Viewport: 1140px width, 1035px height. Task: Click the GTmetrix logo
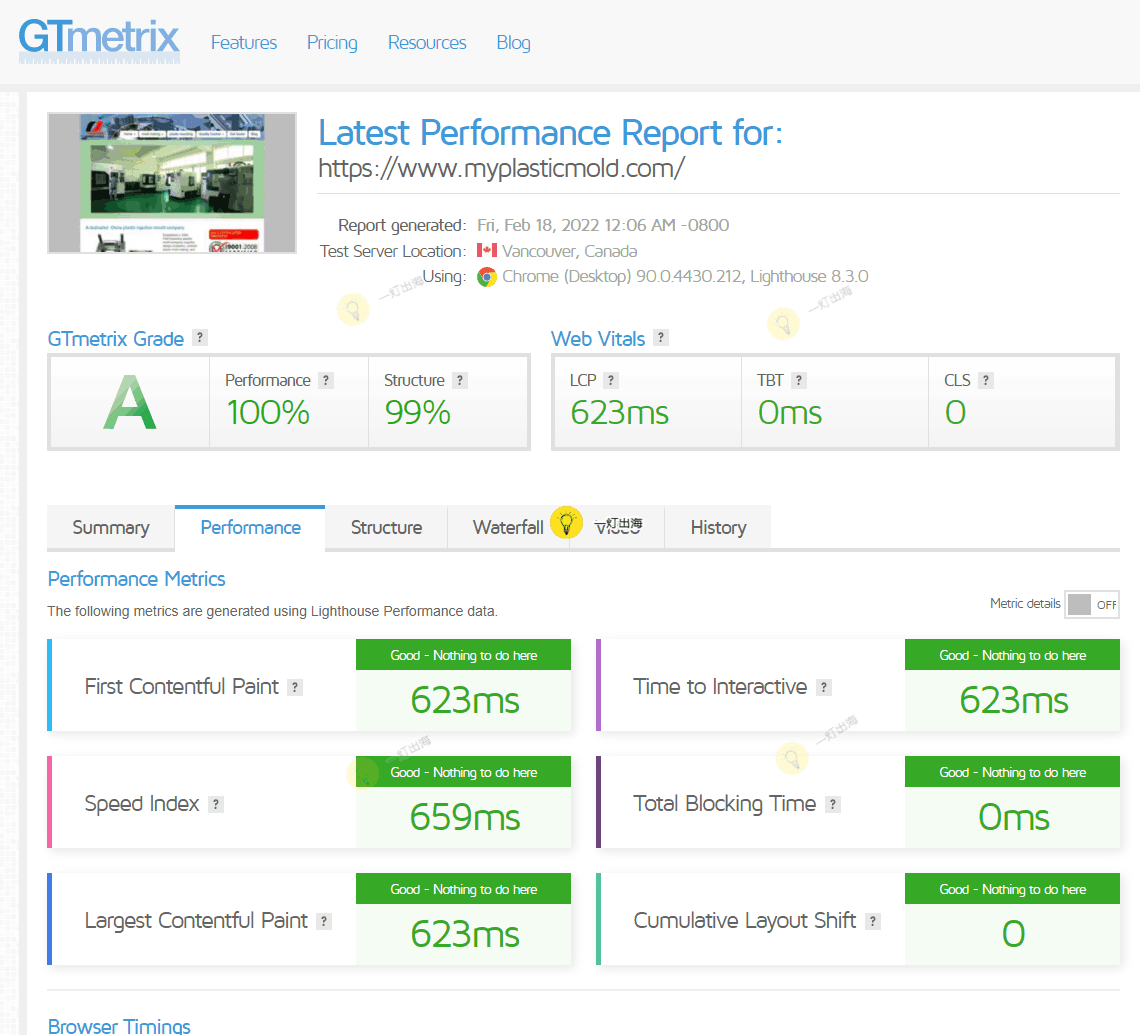99,40
